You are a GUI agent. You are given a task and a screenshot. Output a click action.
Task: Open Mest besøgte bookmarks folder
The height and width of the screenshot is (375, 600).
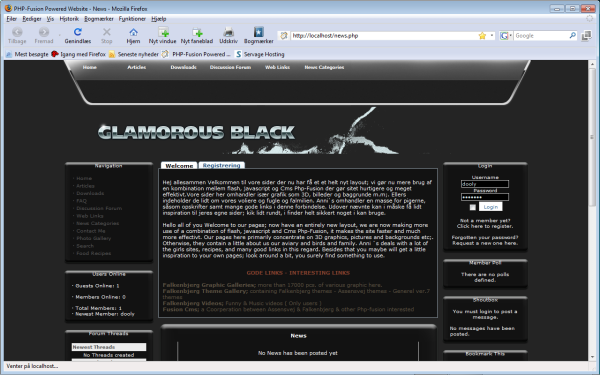(28, 54)
